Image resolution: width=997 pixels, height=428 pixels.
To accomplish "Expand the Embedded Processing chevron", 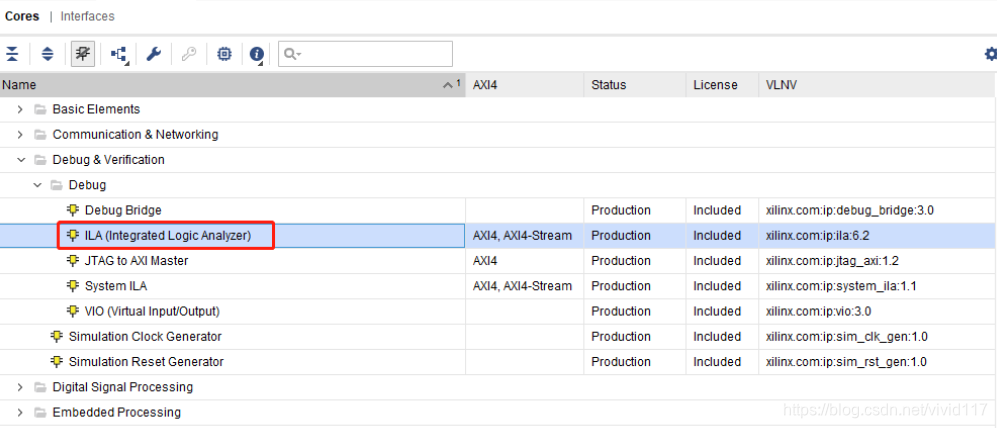I will [20, 412].
